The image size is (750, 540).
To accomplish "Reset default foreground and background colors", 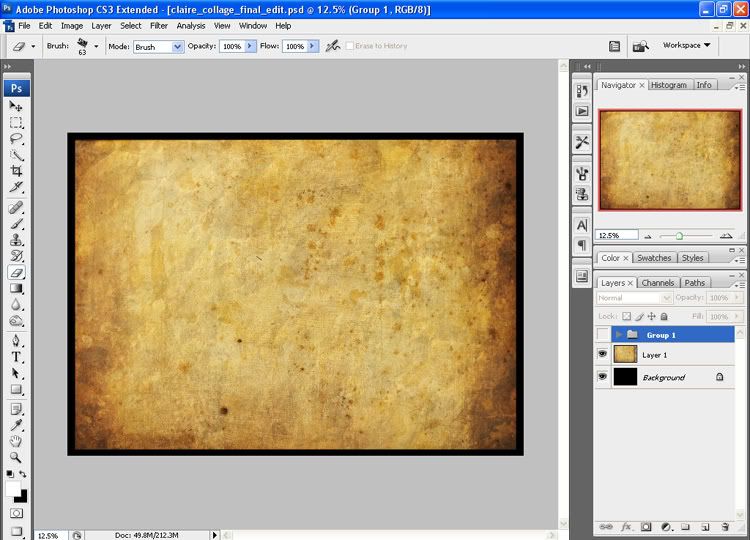I will pyautogui.click(x=10, y=474).
